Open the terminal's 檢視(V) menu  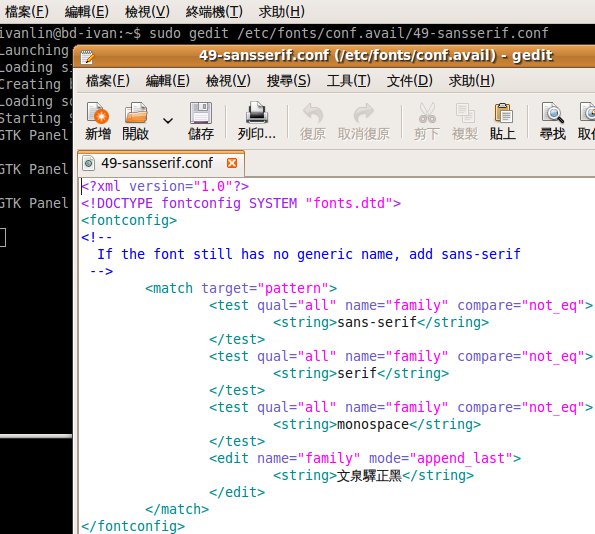(x=147, y=12)
